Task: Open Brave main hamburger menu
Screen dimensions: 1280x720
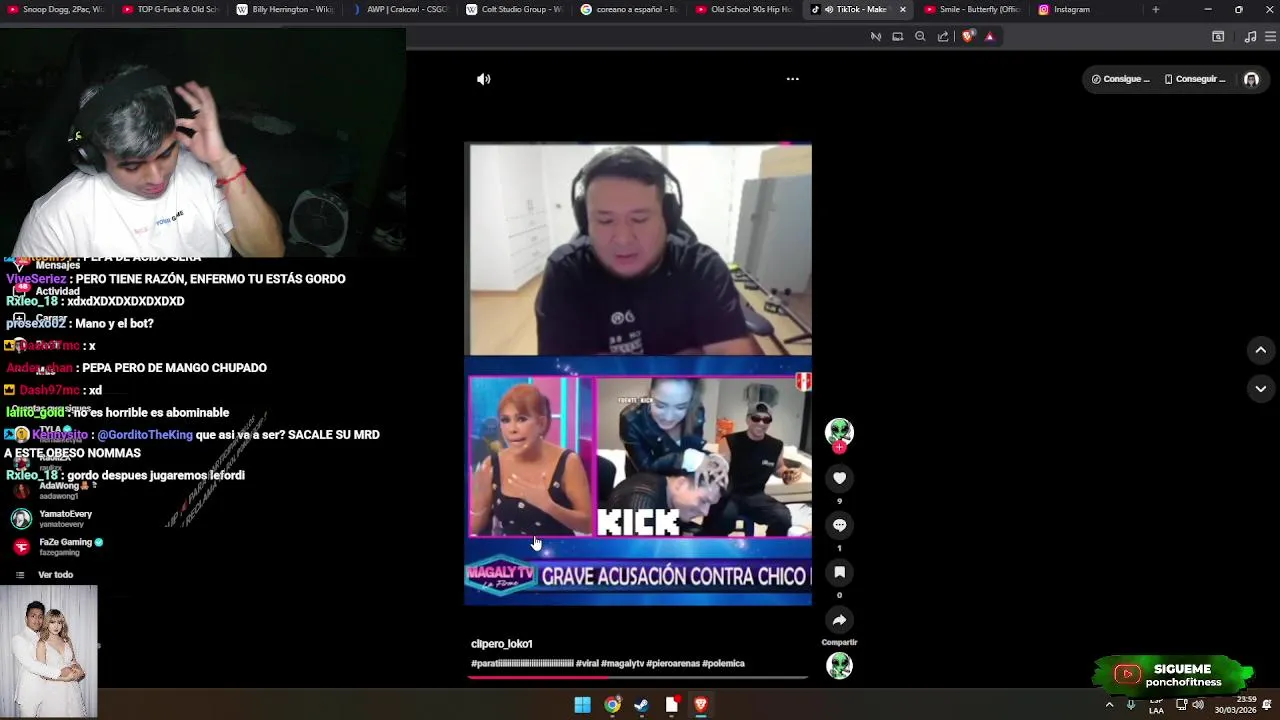Action: point(1271,37)
